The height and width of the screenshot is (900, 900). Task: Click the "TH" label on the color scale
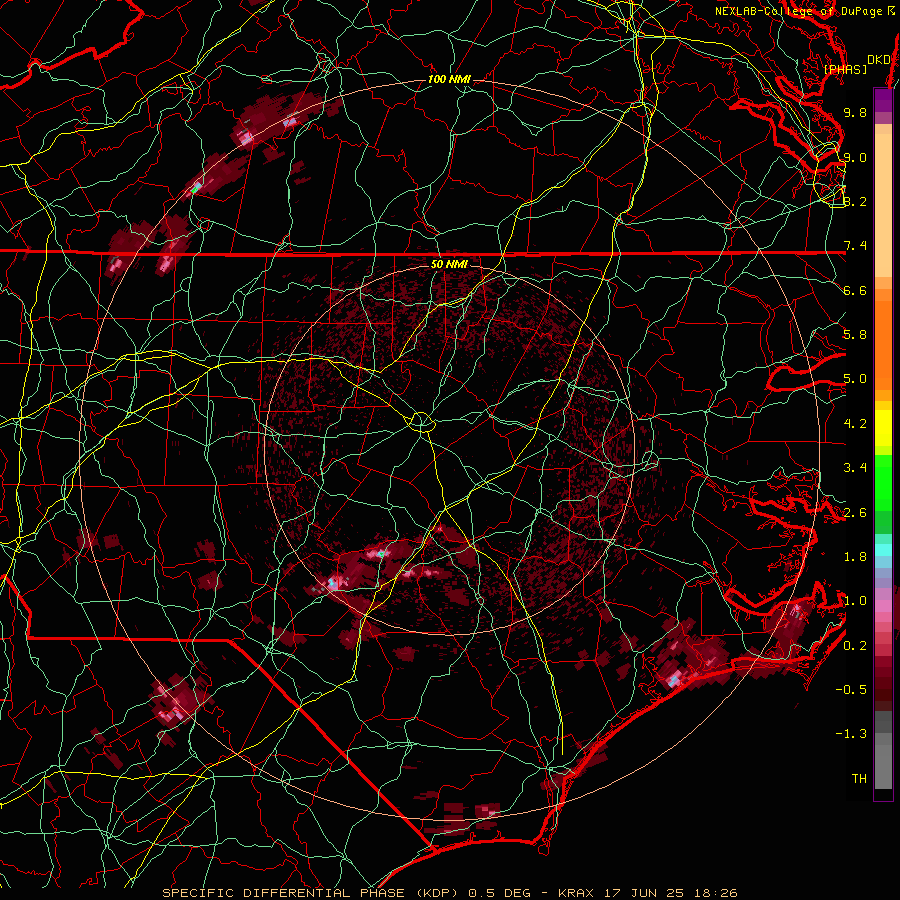[859, 779]
